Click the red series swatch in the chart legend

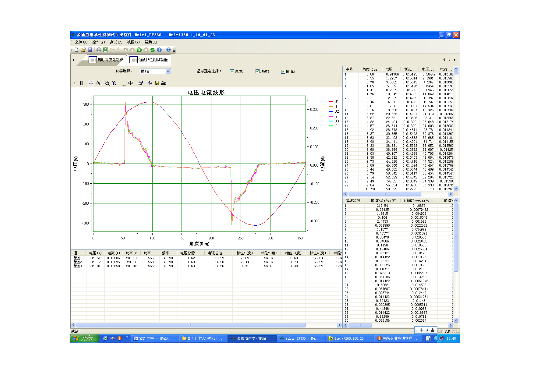click(x=331, y=102)
